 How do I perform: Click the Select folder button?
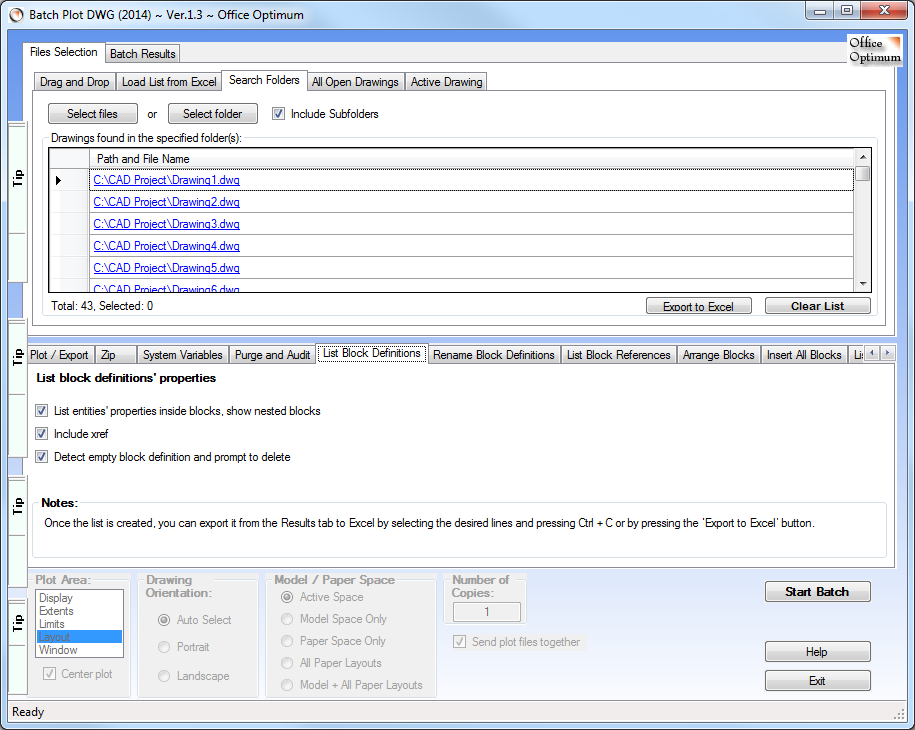[x=212, y=114]
